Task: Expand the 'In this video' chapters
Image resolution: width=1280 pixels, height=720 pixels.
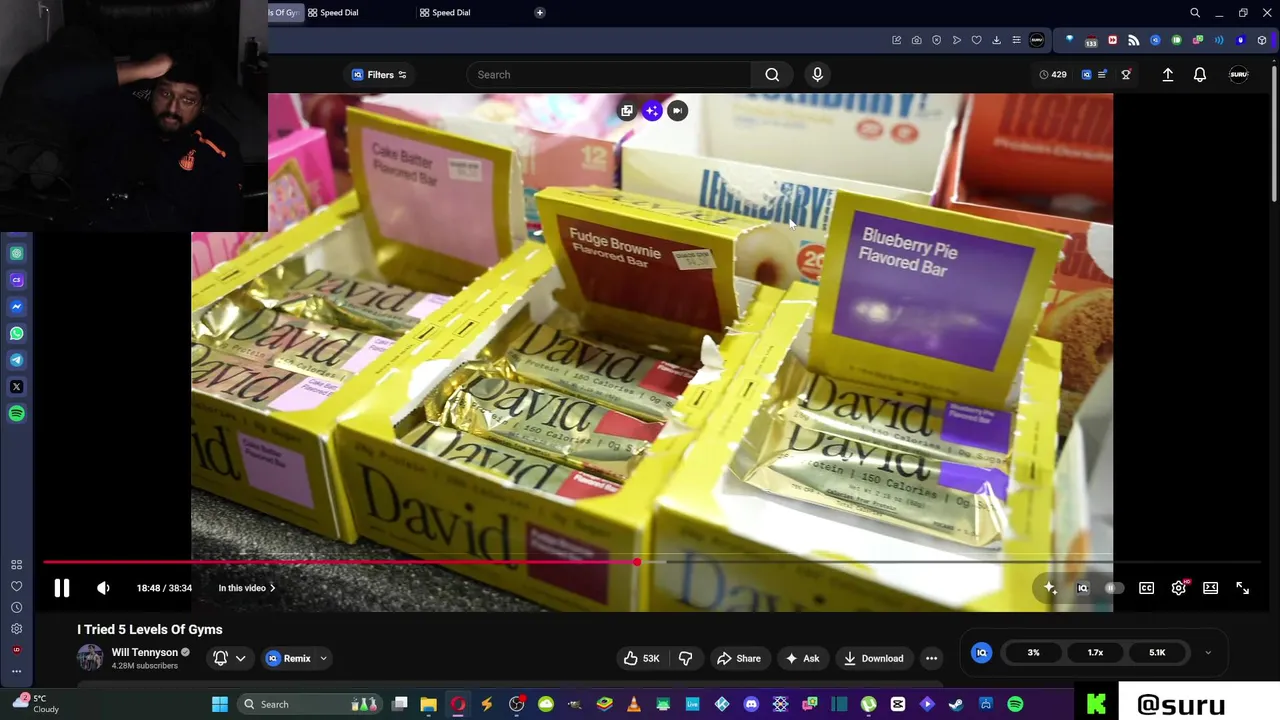Action: click(247, 588)
